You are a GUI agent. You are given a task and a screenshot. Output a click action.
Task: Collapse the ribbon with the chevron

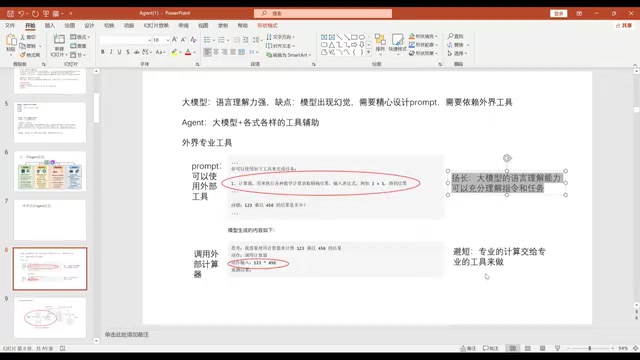635,64
